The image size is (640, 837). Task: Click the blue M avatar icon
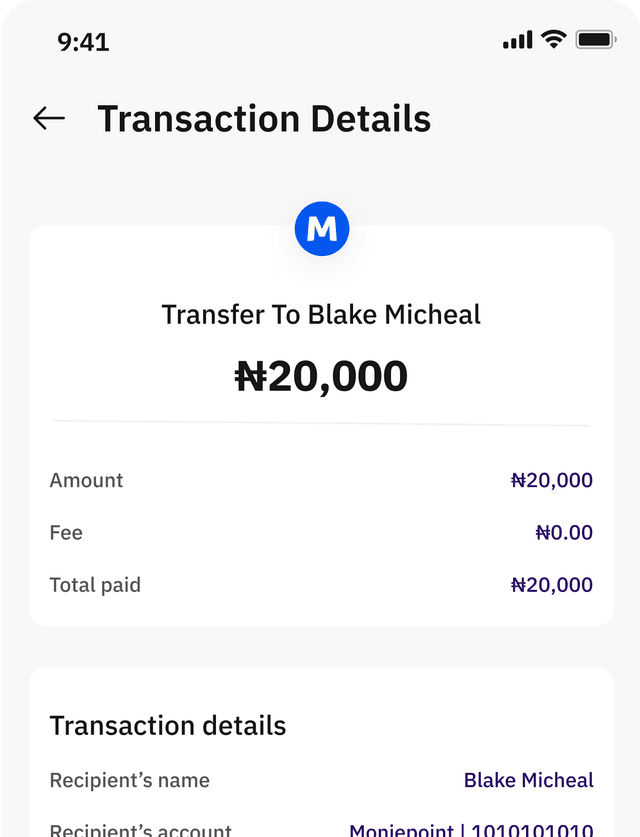[x=321, y=229]
